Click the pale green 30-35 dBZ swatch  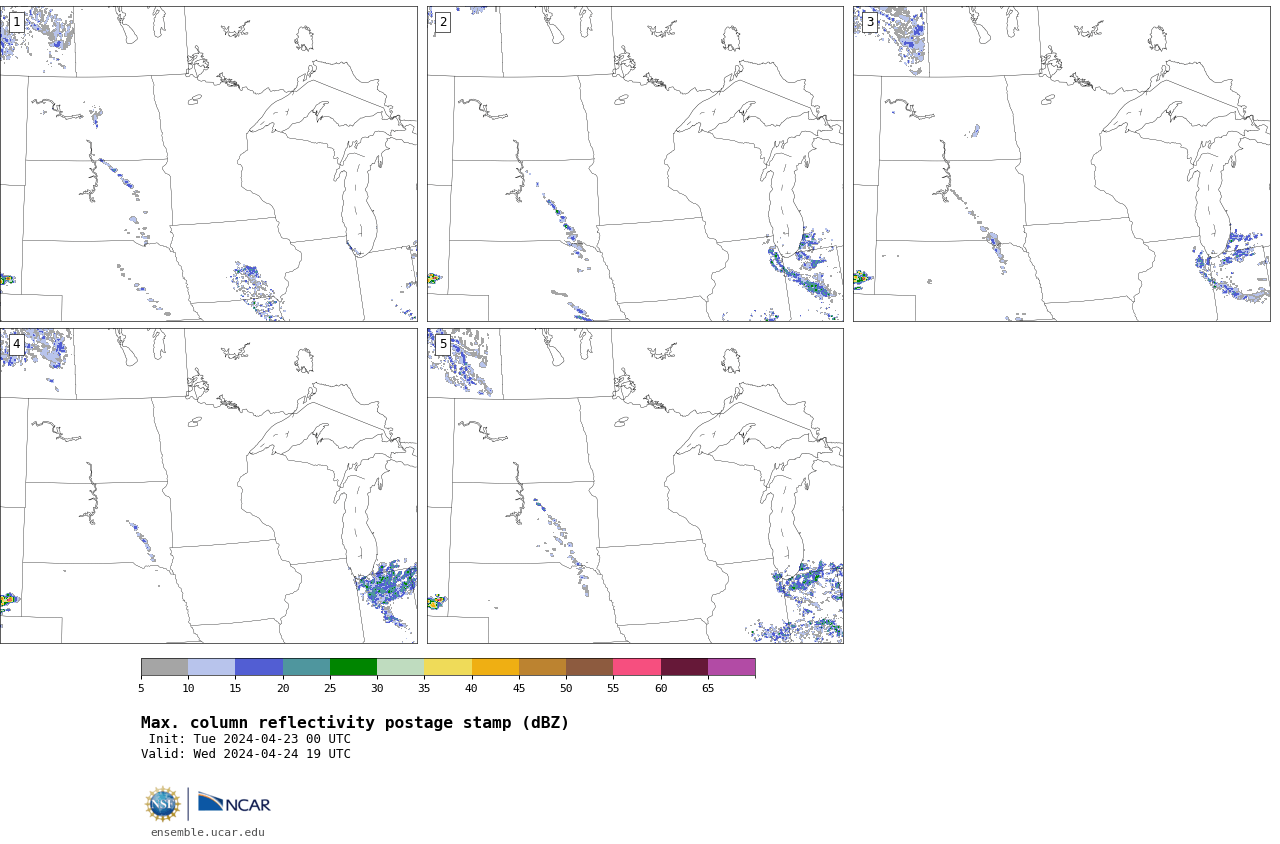pyautogui.click(x=400, y=667)
